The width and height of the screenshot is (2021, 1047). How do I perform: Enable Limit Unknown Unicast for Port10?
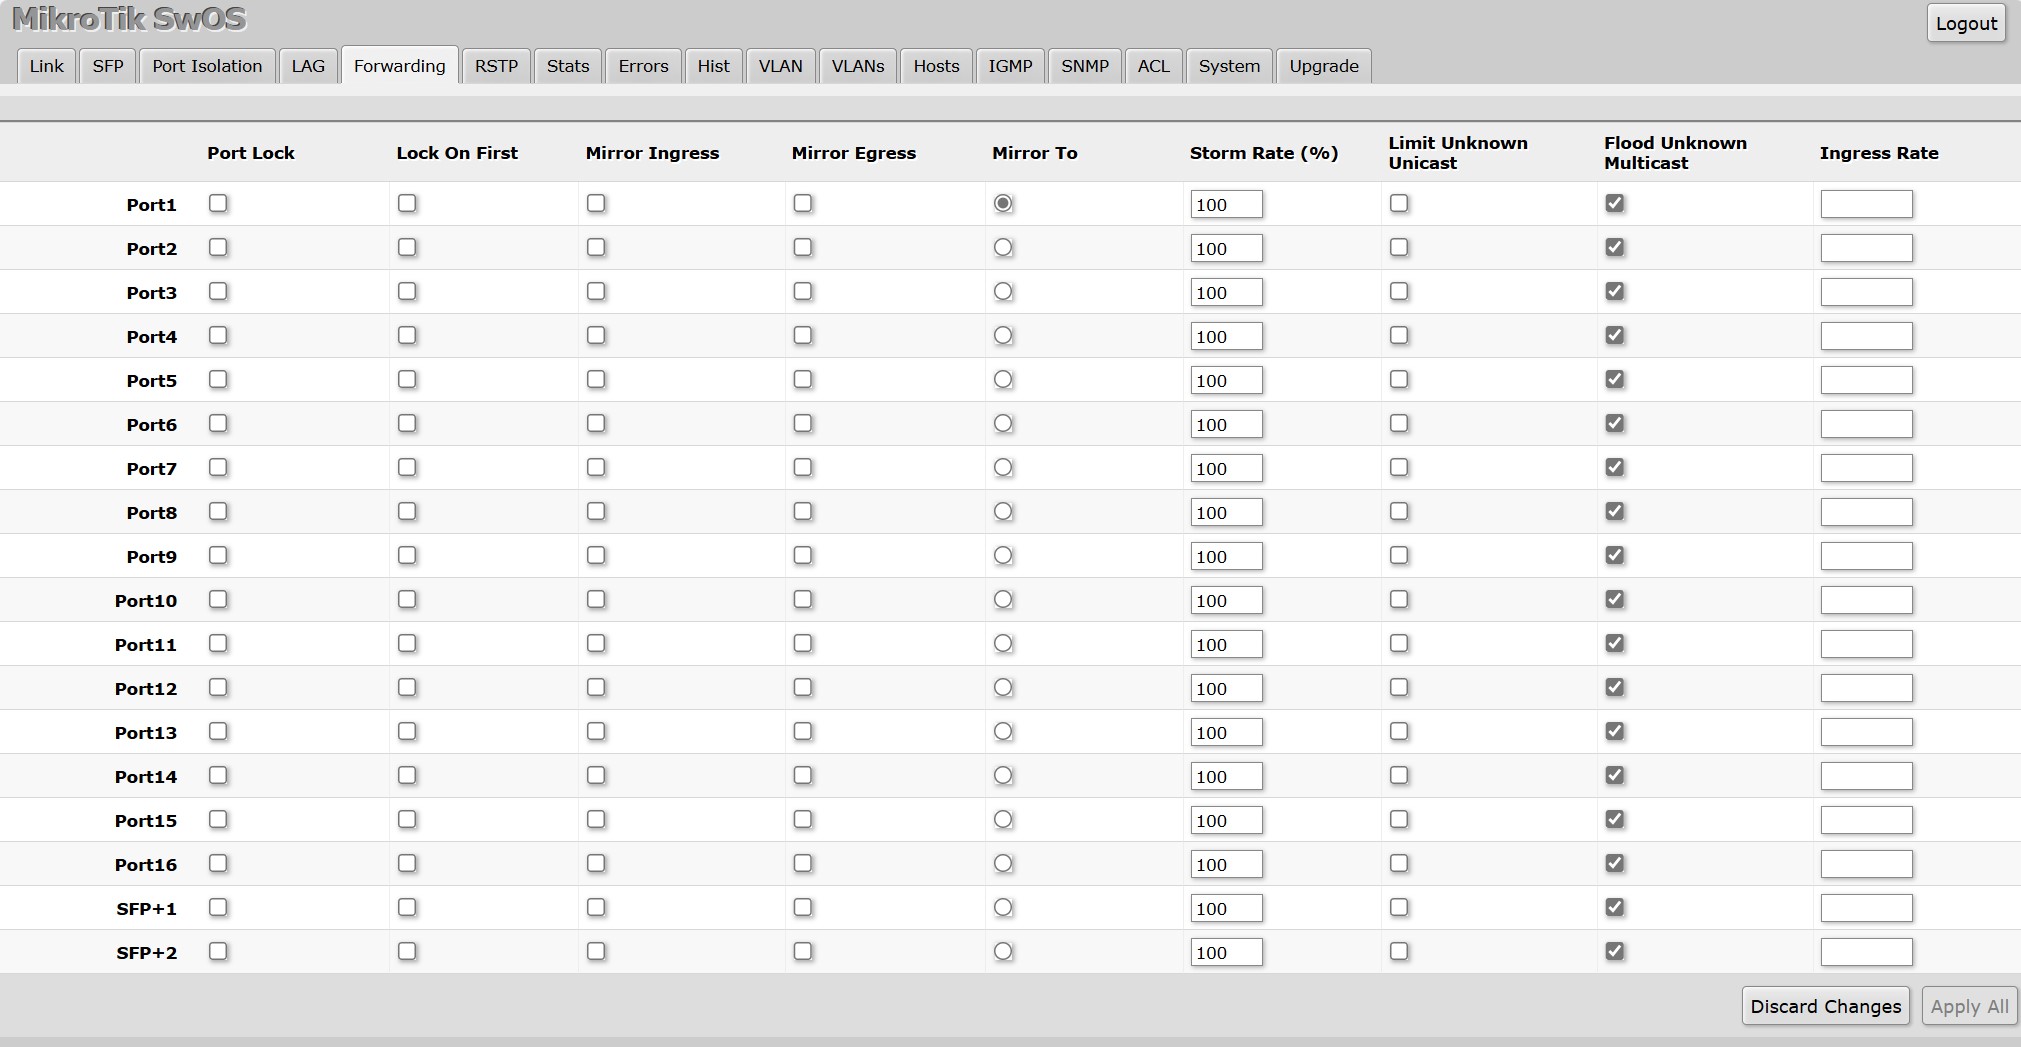tap(1399, 600)
